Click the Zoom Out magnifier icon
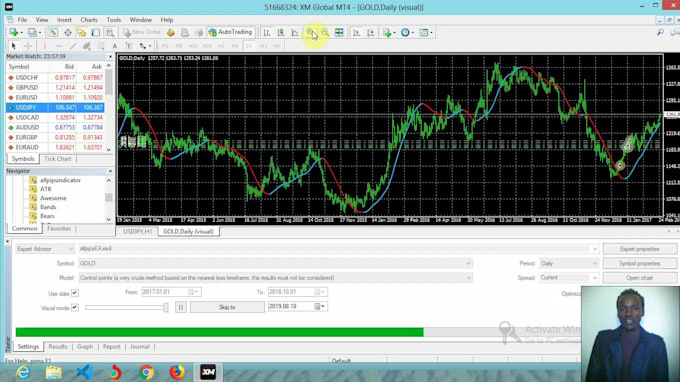The height and width of the screenshot is (382, 680). (x=324, y=33)
